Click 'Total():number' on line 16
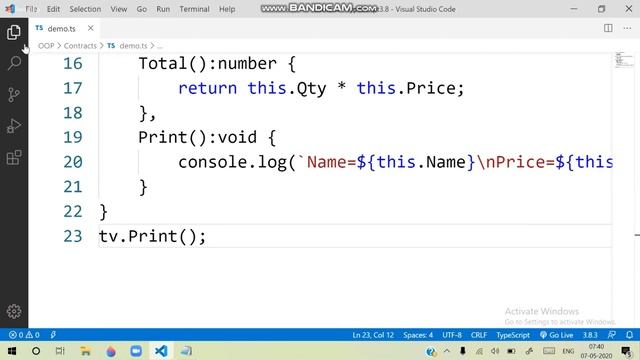 pos(207,64)
